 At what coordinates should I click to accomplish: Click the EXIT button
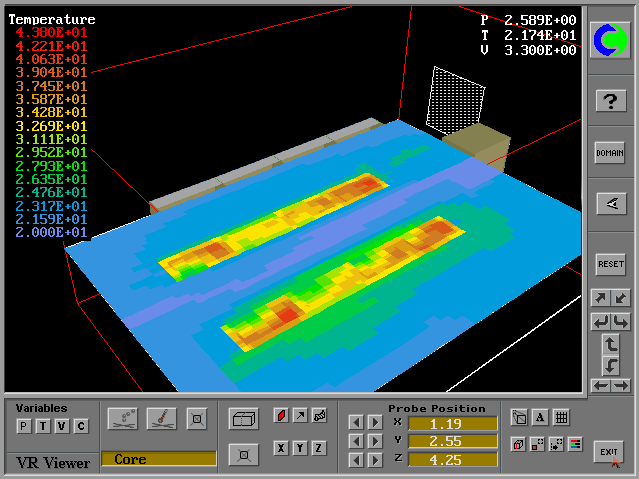(608, 451)
